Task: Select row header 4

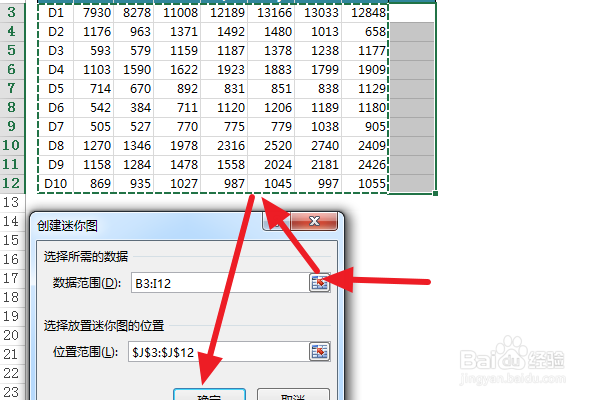Action: 12,31
